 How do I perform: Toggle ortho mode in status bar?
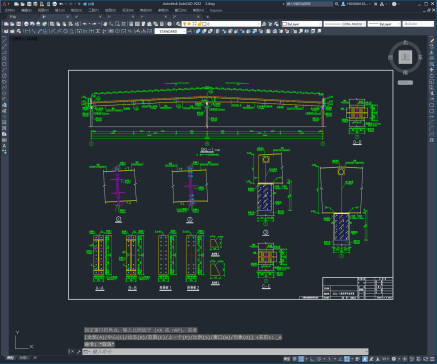click(x=312, y=359)
